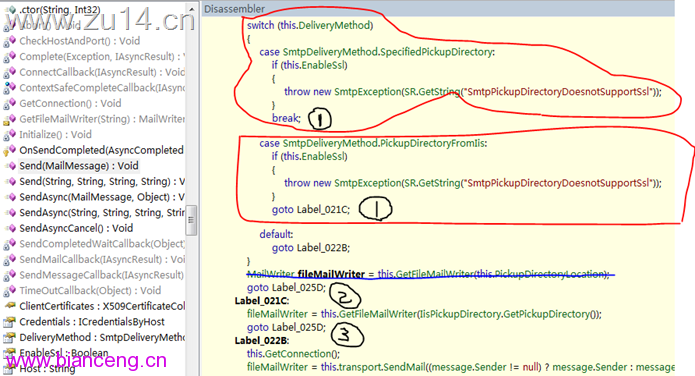Open OnSendCompleted method in the tree
Image resolution: width=695 pixels, height=376 pixels.
(x=102, y=150)
